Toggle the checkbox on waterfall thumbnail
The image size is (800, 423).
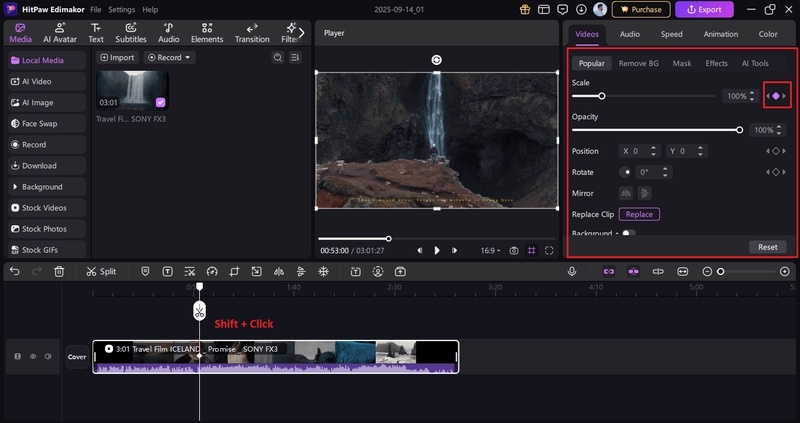coord(160,103)
